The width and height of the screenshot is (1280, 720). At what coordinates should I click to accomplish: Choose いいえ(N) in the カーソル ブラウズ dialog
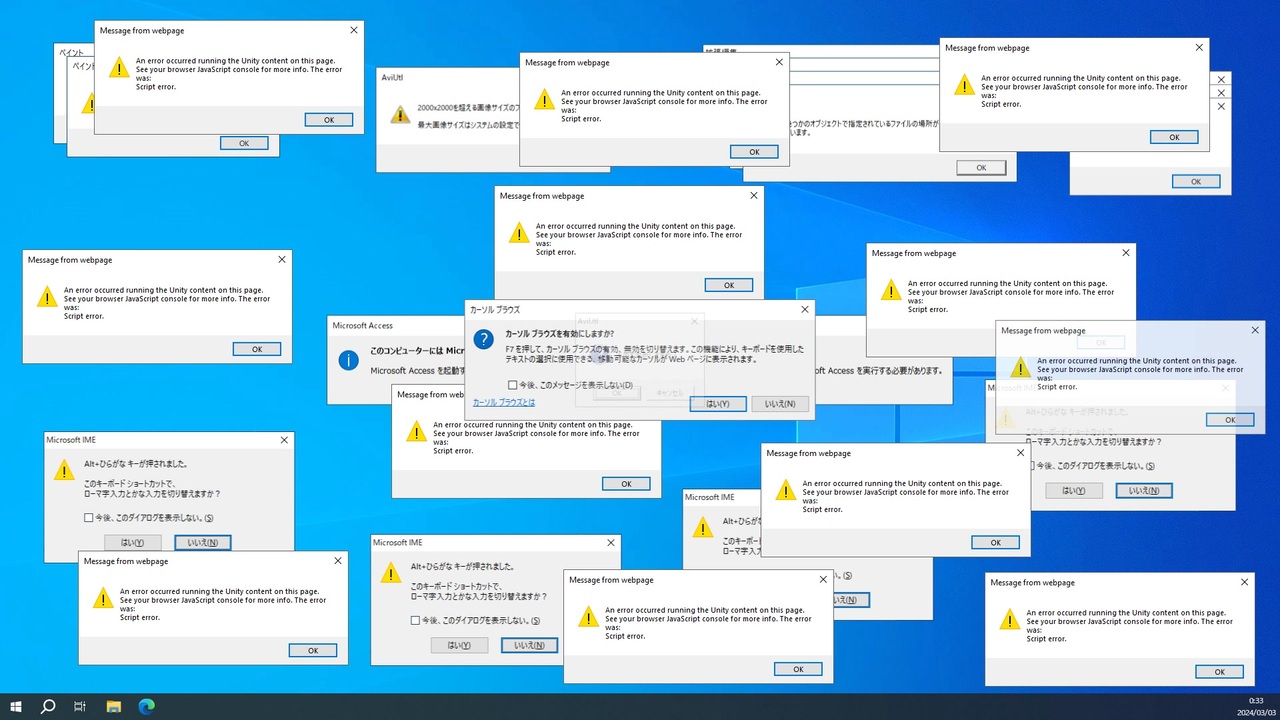pos(780,404)
